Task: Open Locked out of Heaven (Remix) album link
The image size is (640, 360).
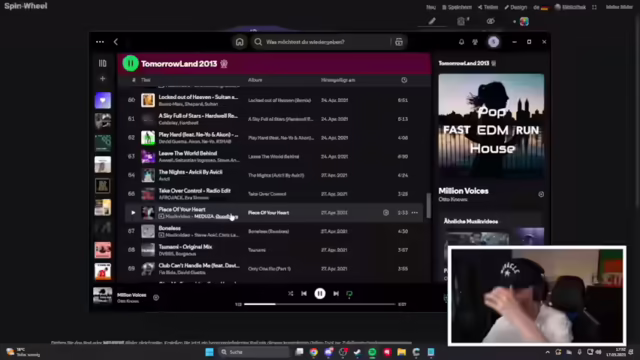Action: point(280,100)
